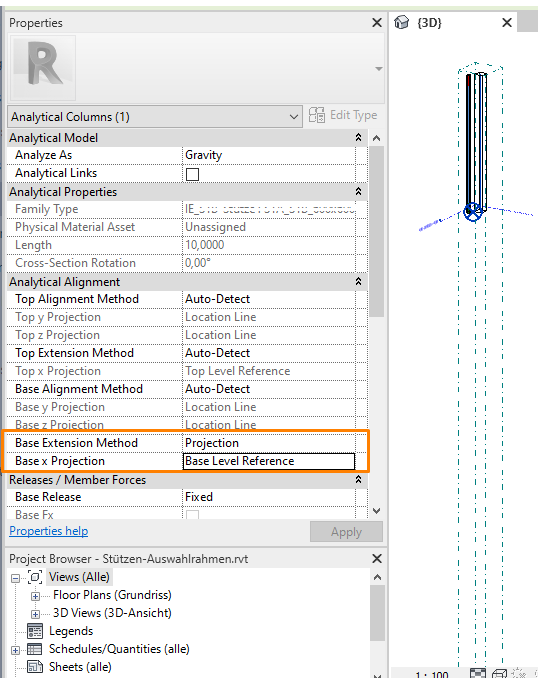Click the analytical column base node
The image size is (538, 680).
(472, 212)
